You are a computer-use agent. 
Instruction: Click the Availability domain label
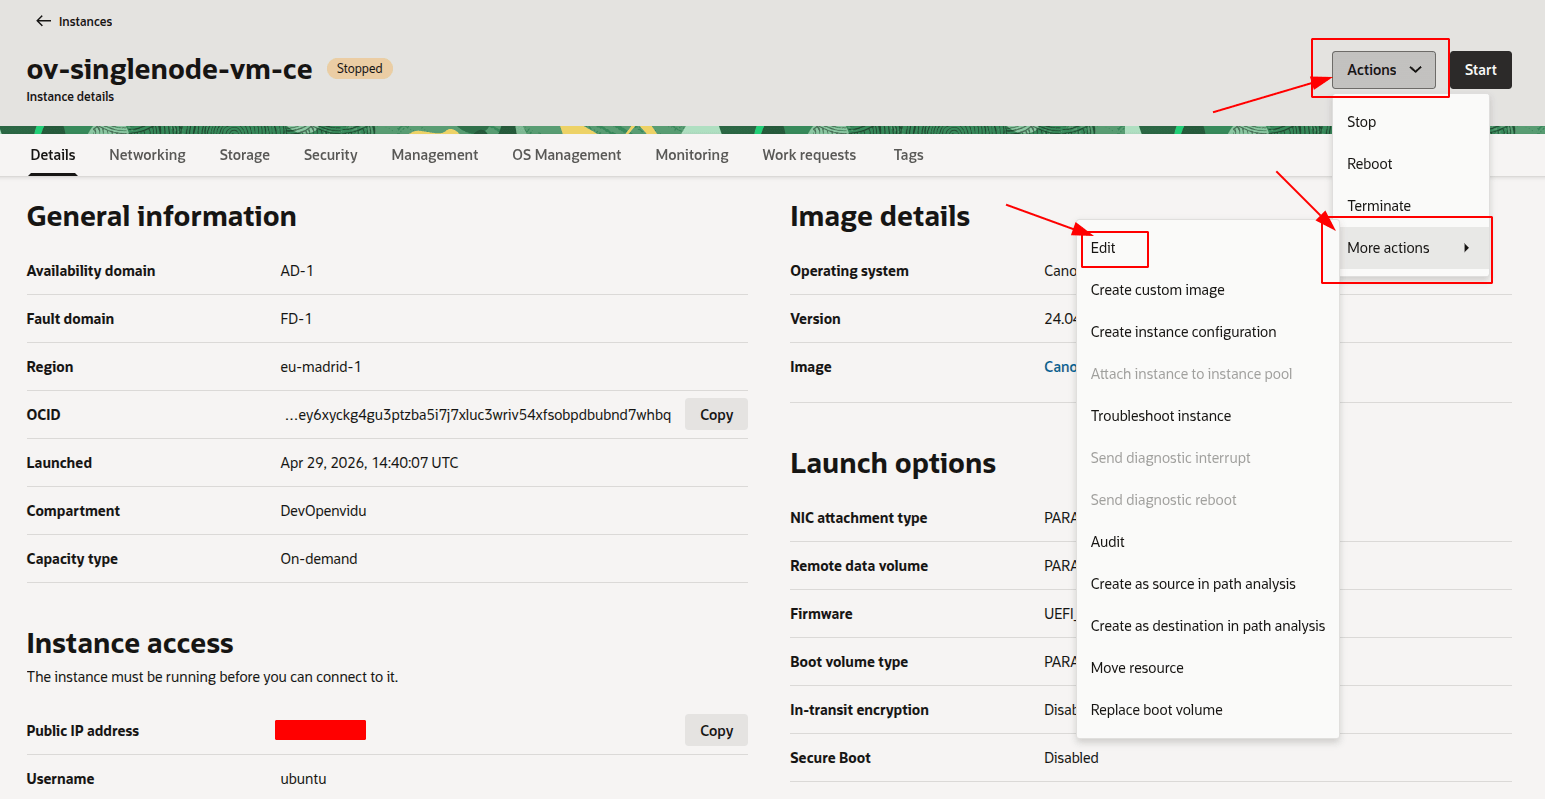point(90,271)
